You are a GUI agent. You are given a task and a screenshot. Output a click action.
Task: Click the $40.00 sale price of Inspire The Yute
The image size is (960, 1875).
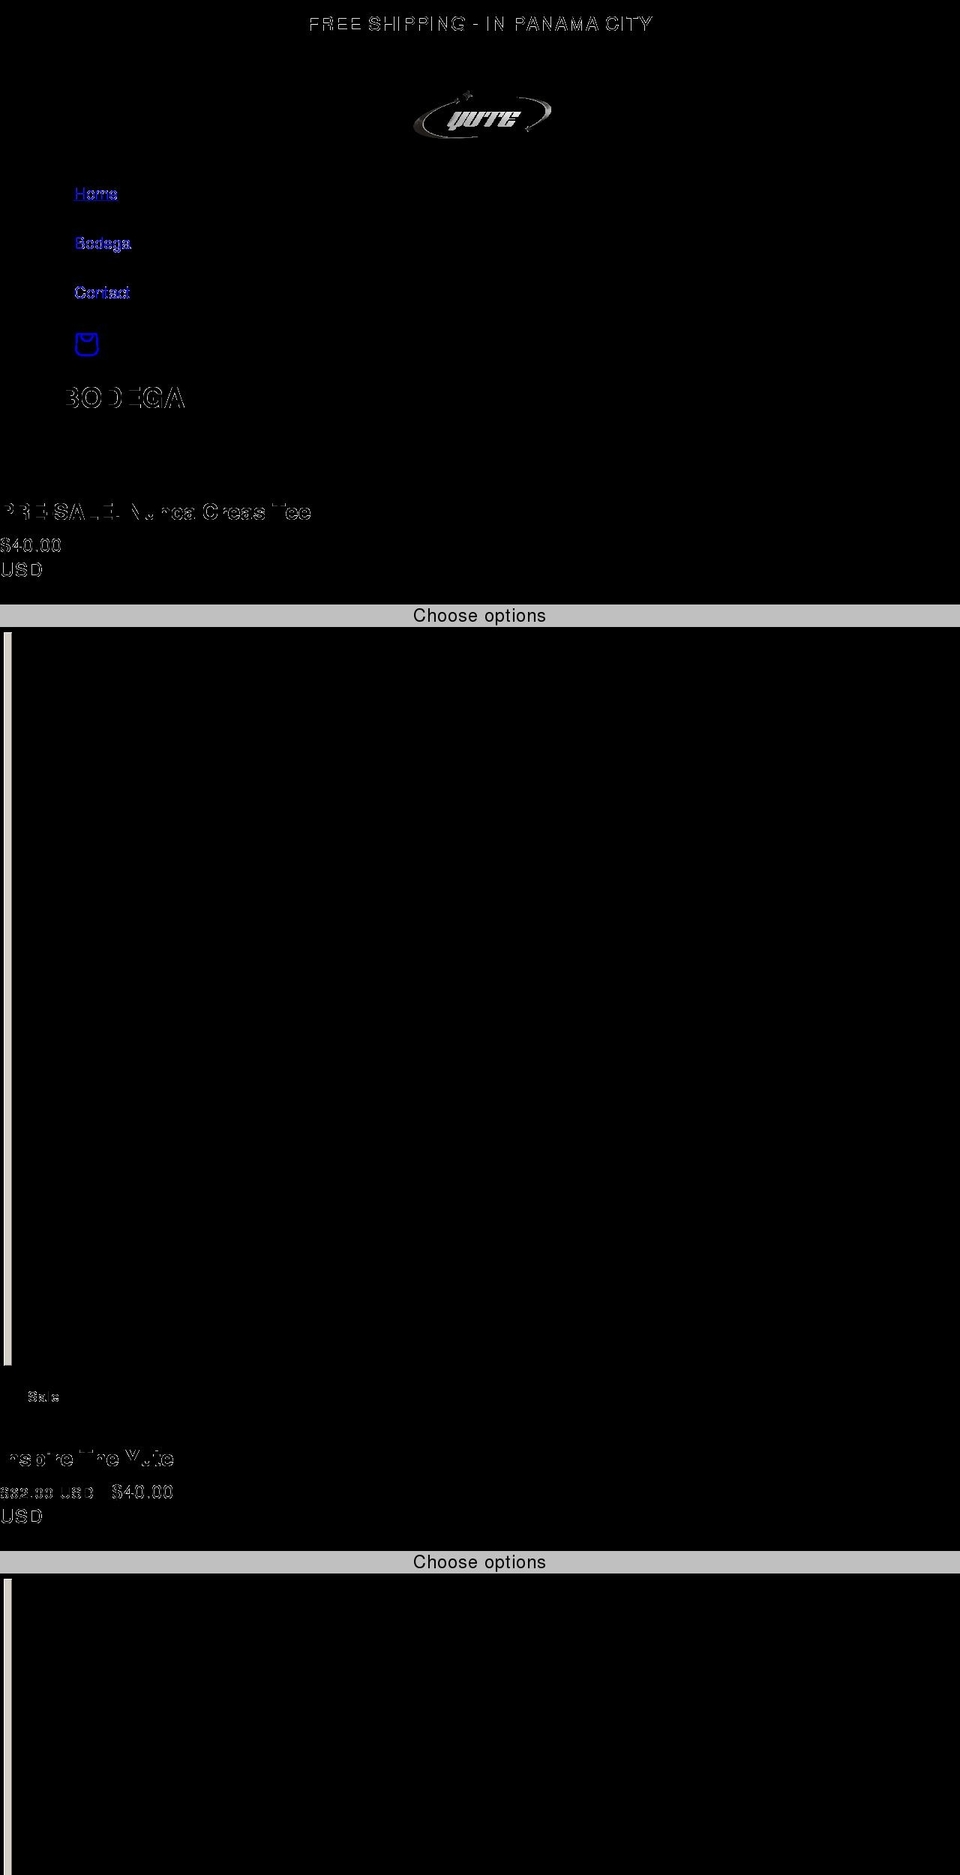click(x=143, y=1492)
